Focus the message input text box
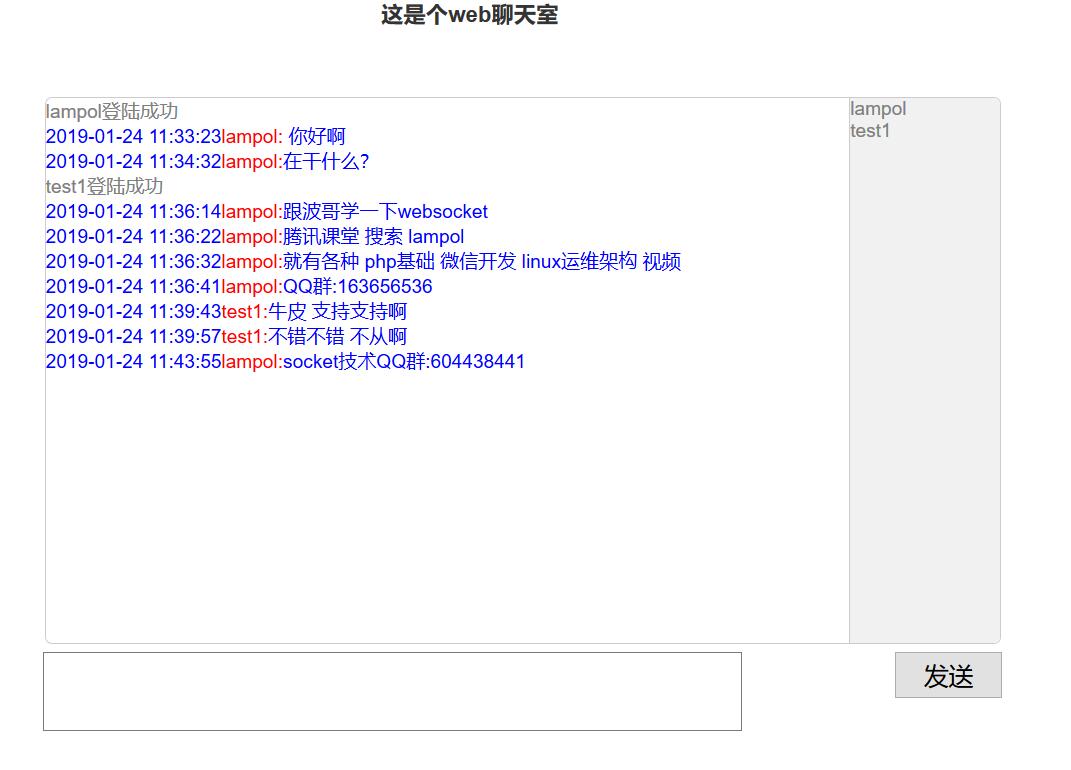1071x770 pixels. pyautogui.click(x=392, y=691)
